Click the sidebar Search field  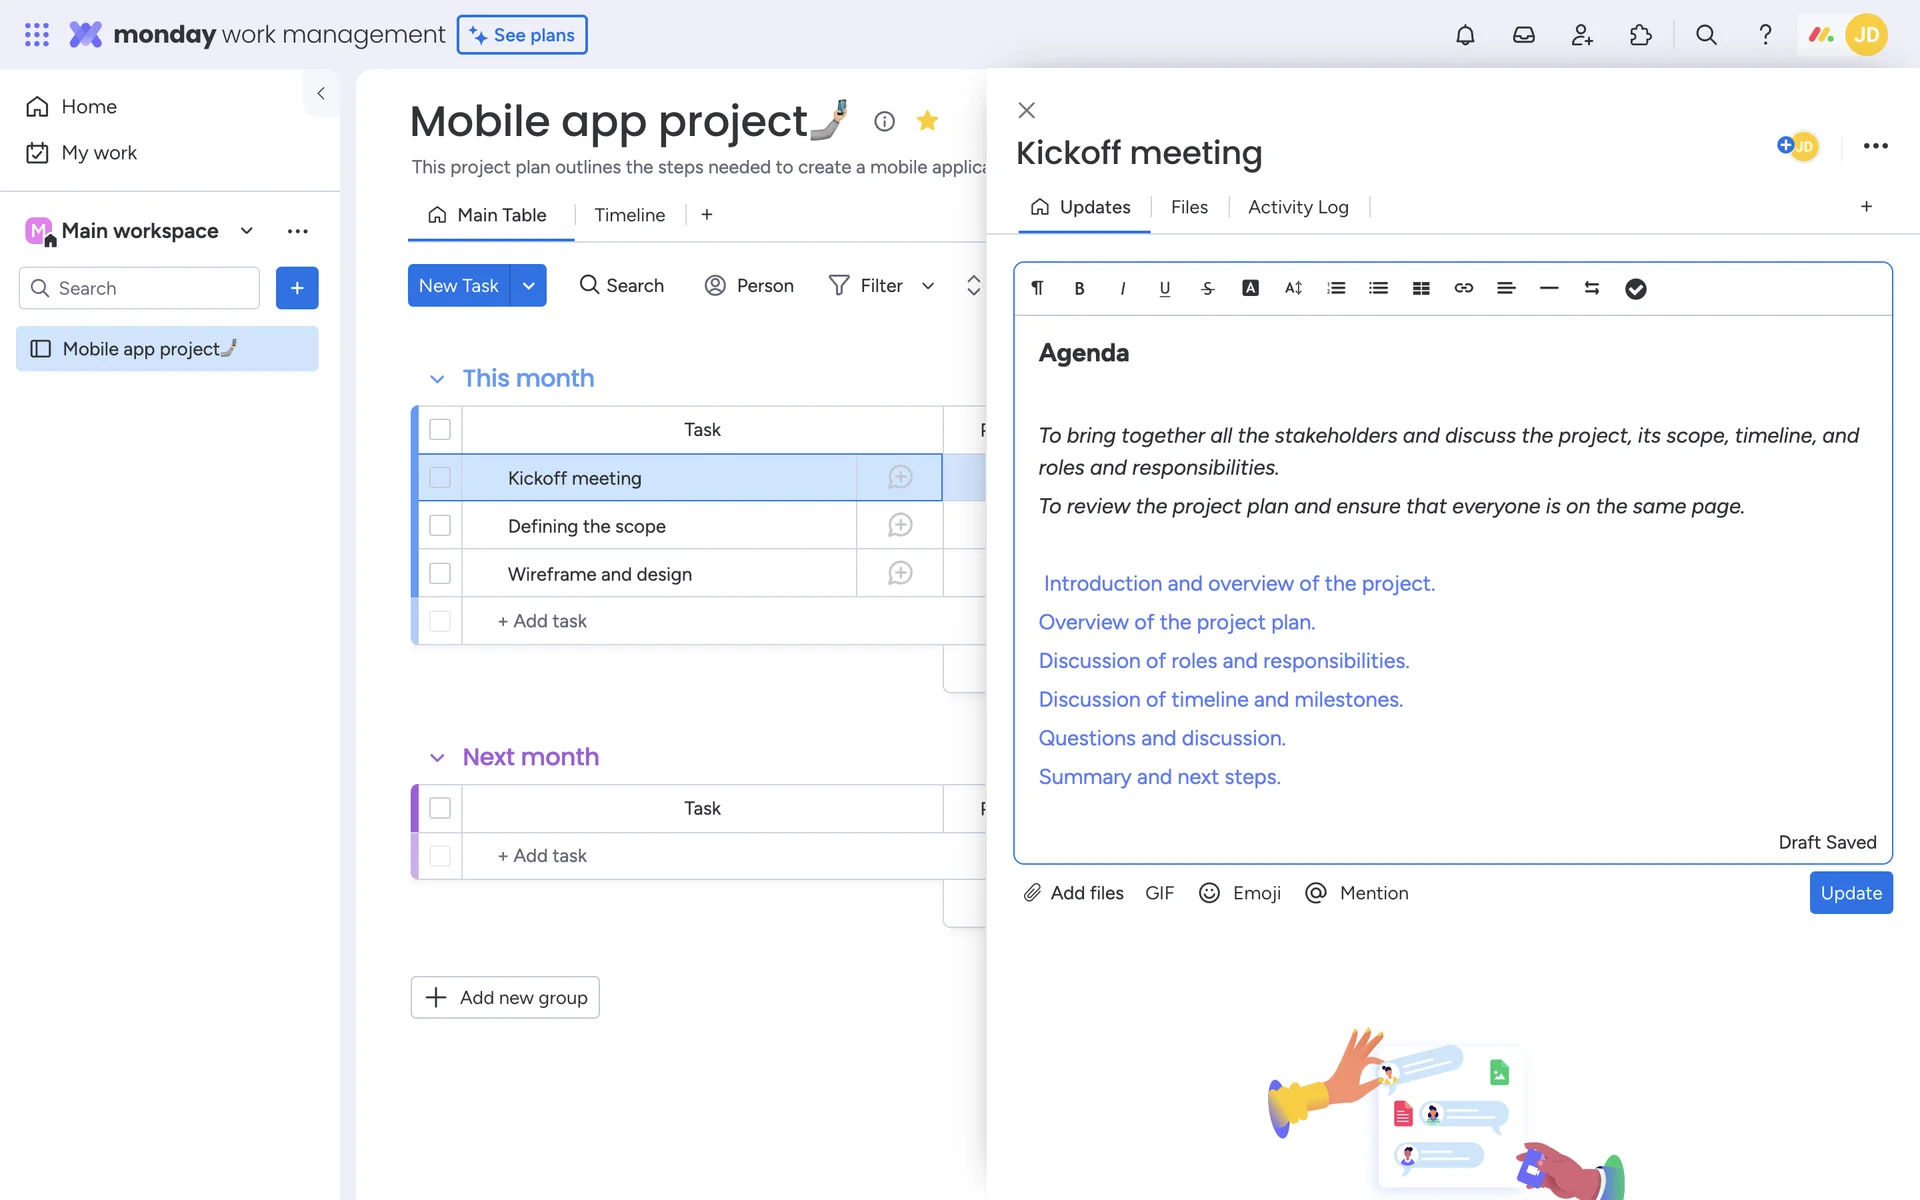point(140,288)
